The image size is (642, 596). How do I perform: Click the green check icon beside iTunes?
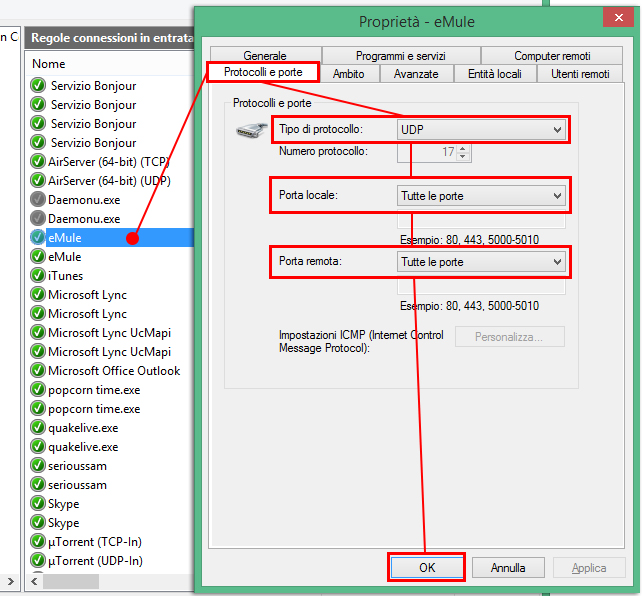pyautogui.click(x=38, y=275)
